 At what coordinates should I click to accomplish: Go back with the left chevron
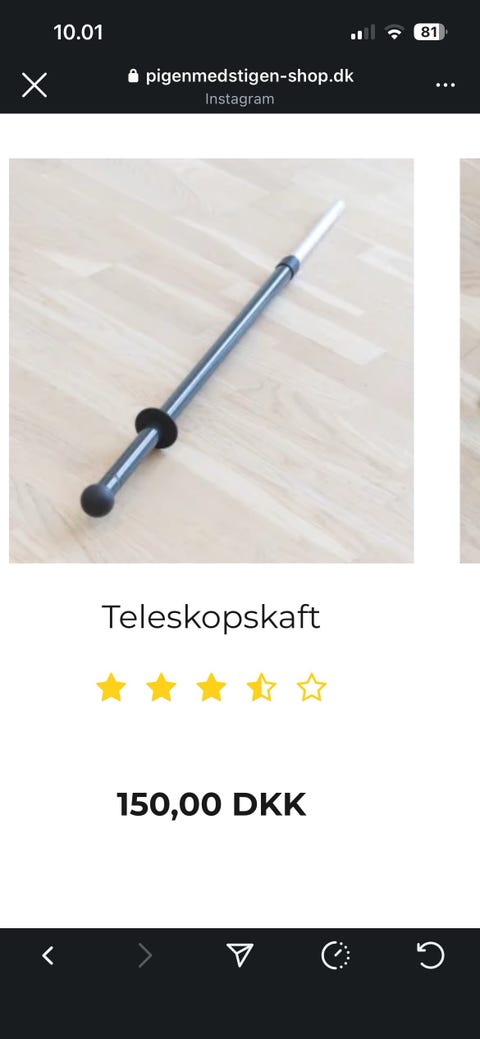[48, 956]
